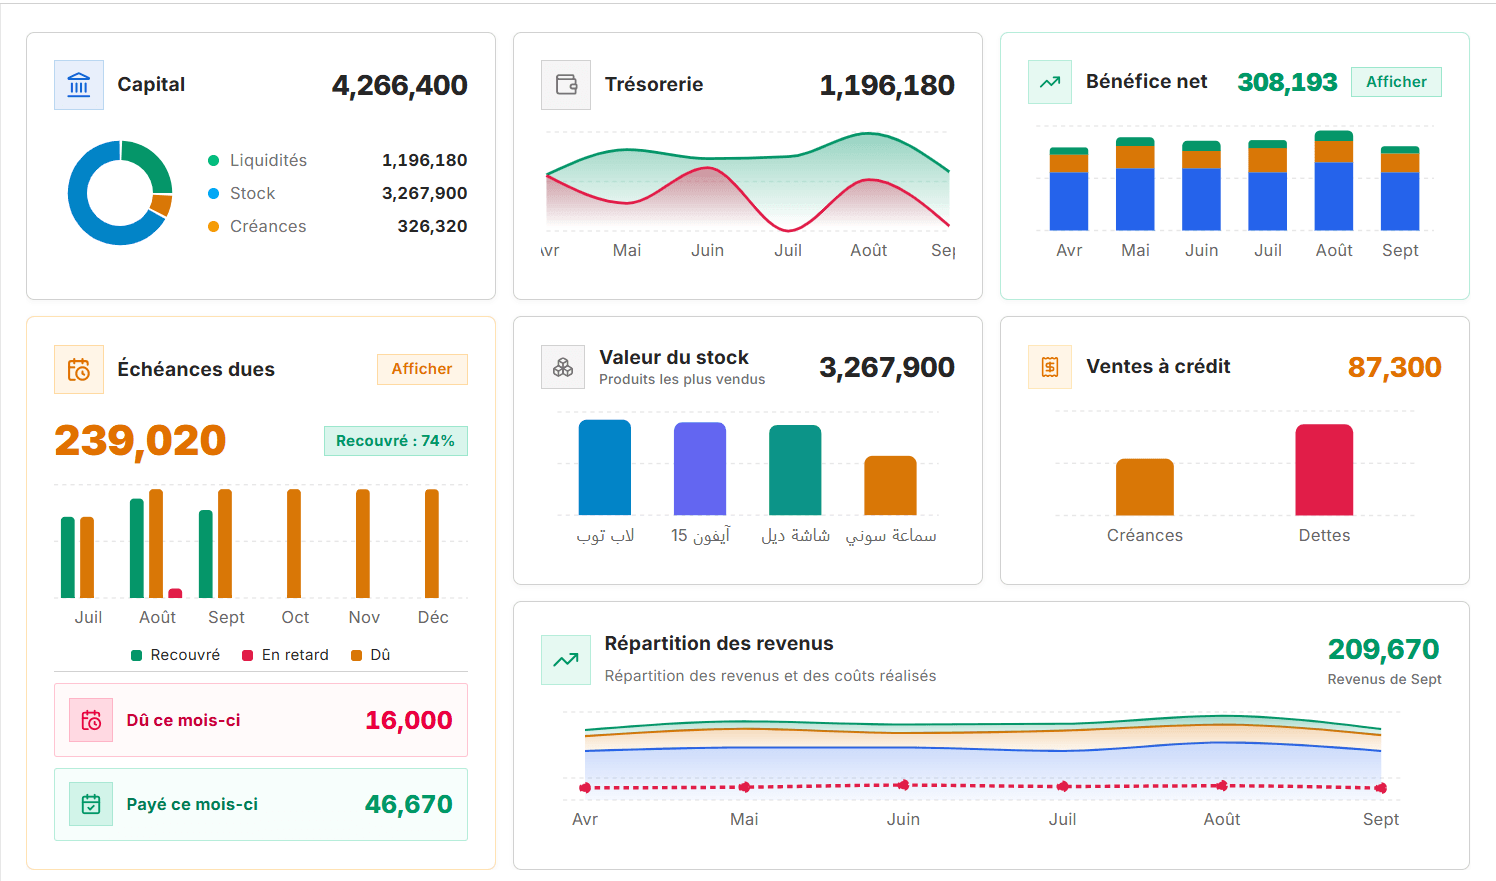Click the Payé ce mois-ci calendar-check icon
Image resolution: width=1496 pixels, height=881 pixels.
point(91,804)
